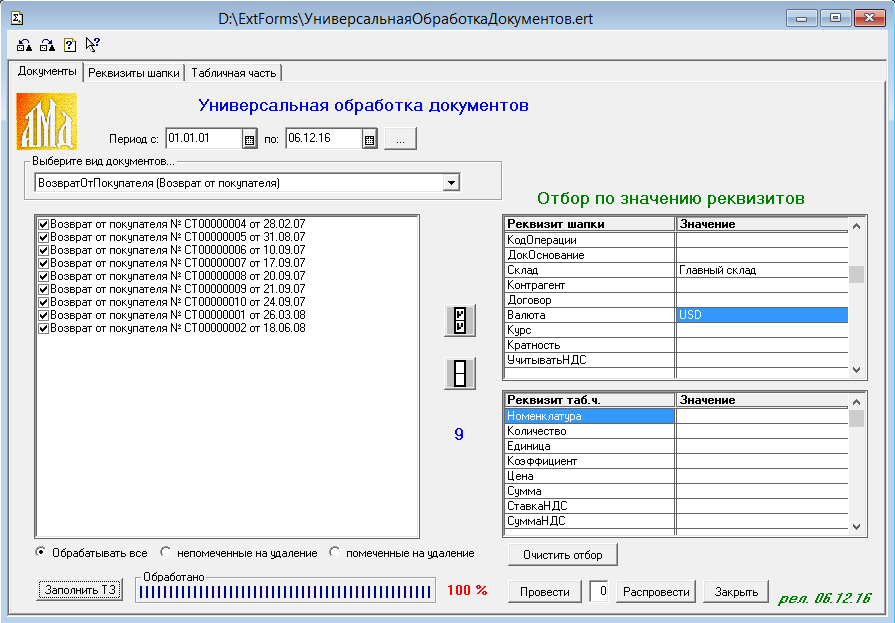Click scroll-up arrow of 'Реквизит таб.ч.' table
This screenshot has height=623, width=895.
(x=856, y=402)
